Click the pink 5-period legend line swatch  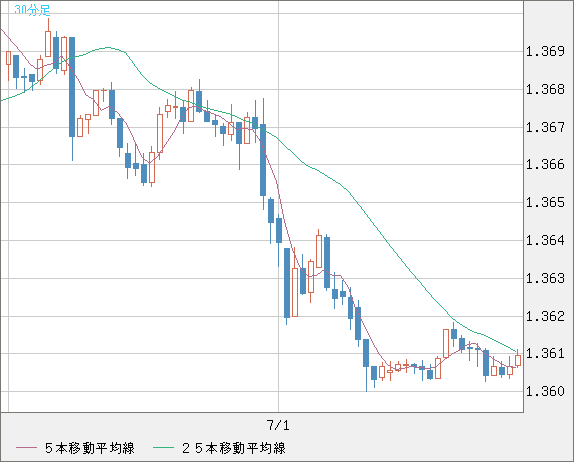26,448
